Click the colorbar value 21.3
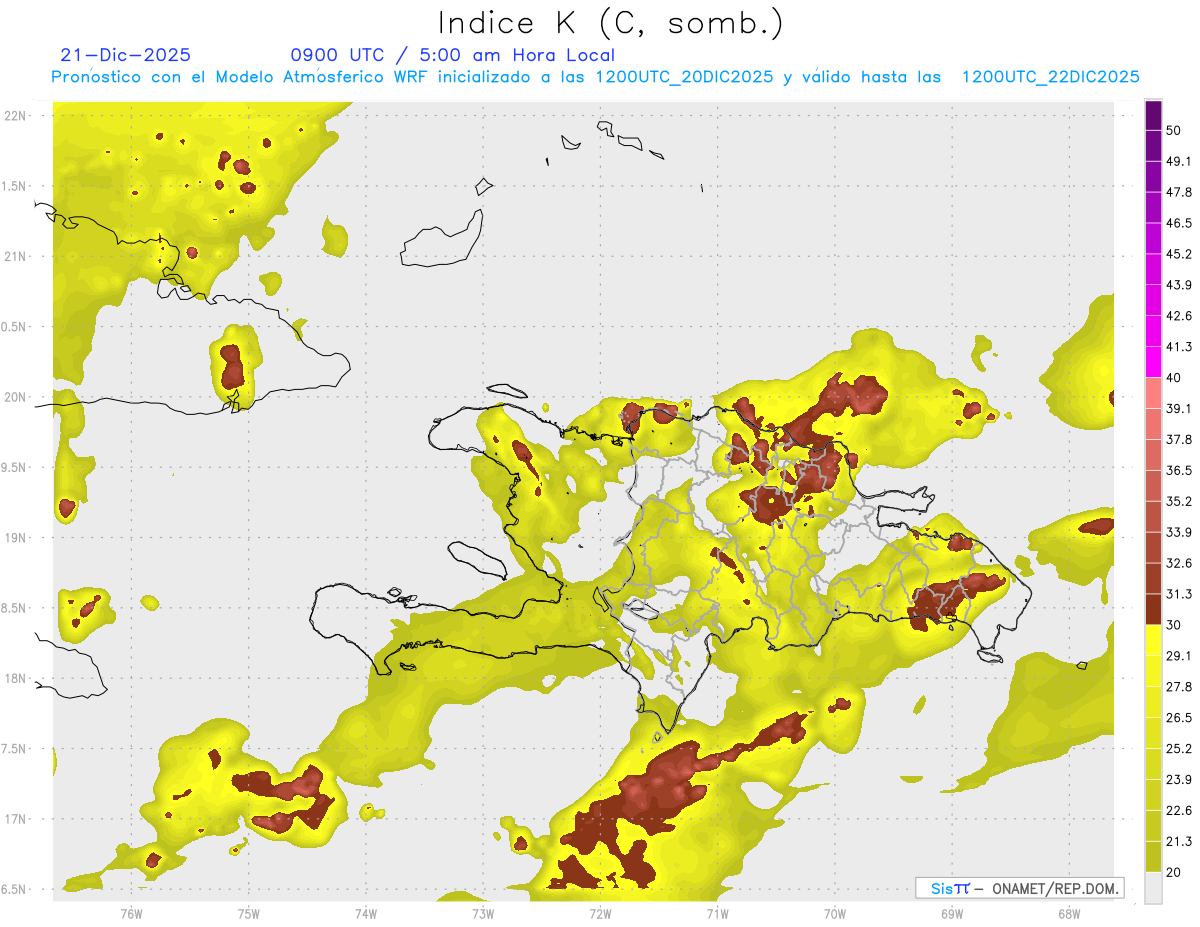The height and width of the screenshot is (927, 1200). (1179, 841)
